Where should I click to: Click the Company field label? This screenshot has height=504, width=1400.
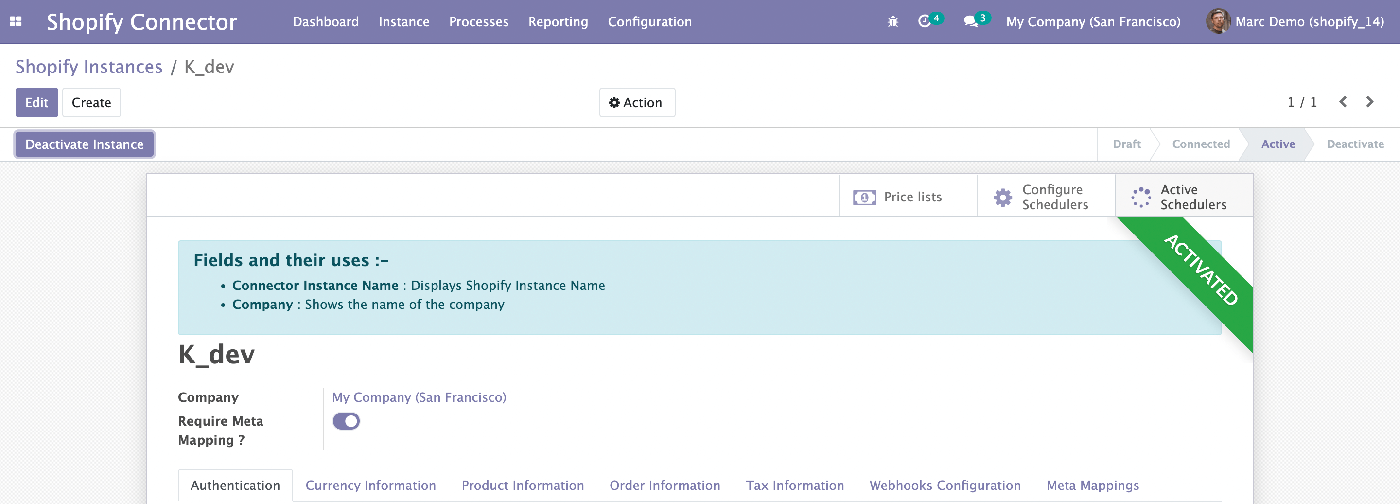coord(208,397)
